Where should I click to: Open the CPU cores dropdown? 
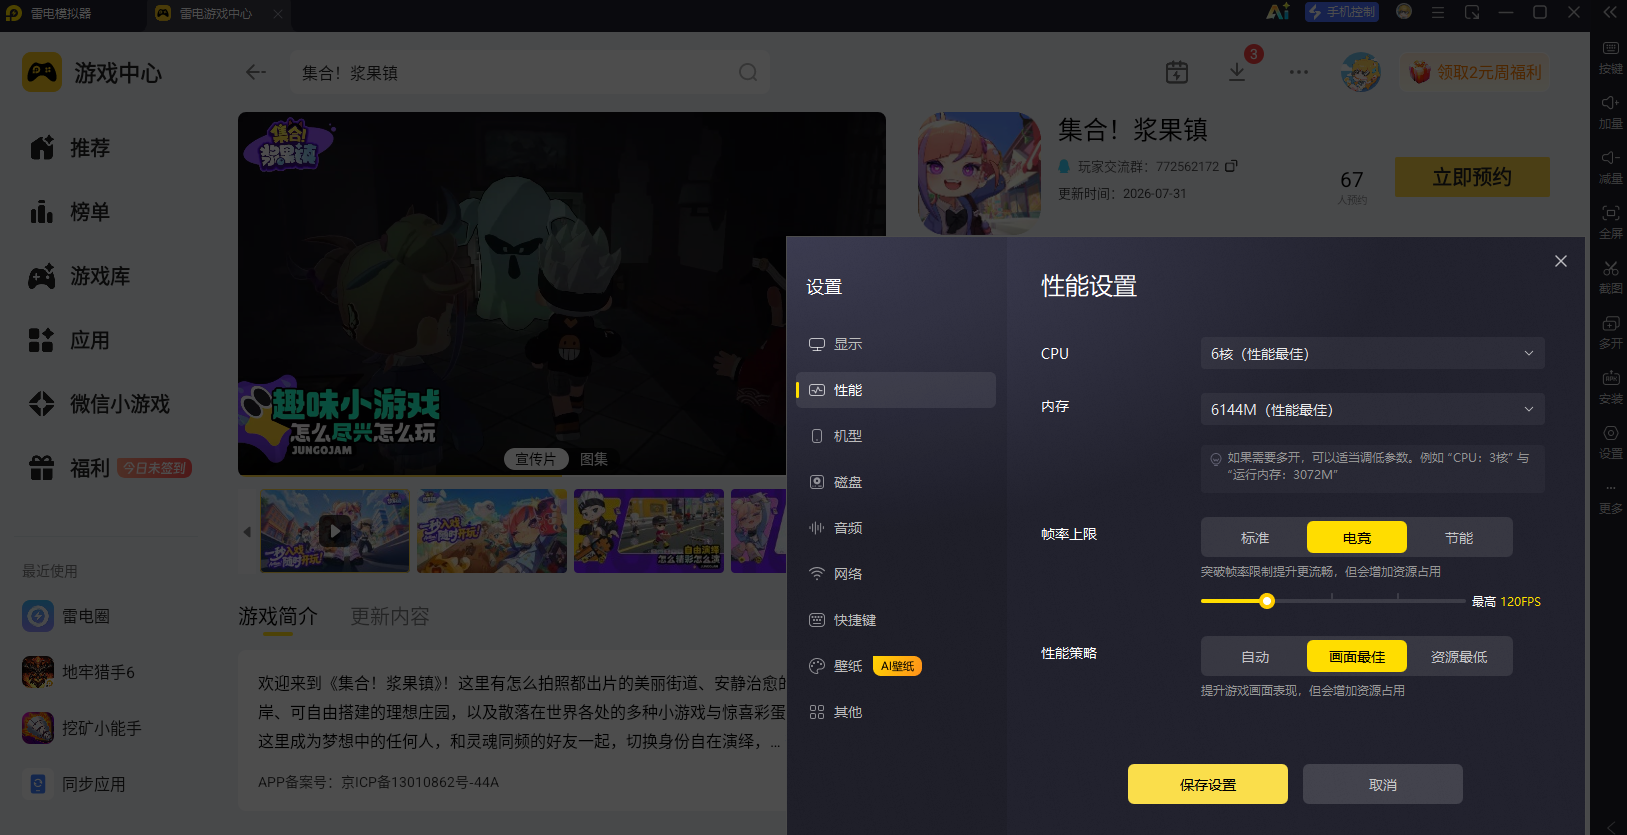[1373, 353]
